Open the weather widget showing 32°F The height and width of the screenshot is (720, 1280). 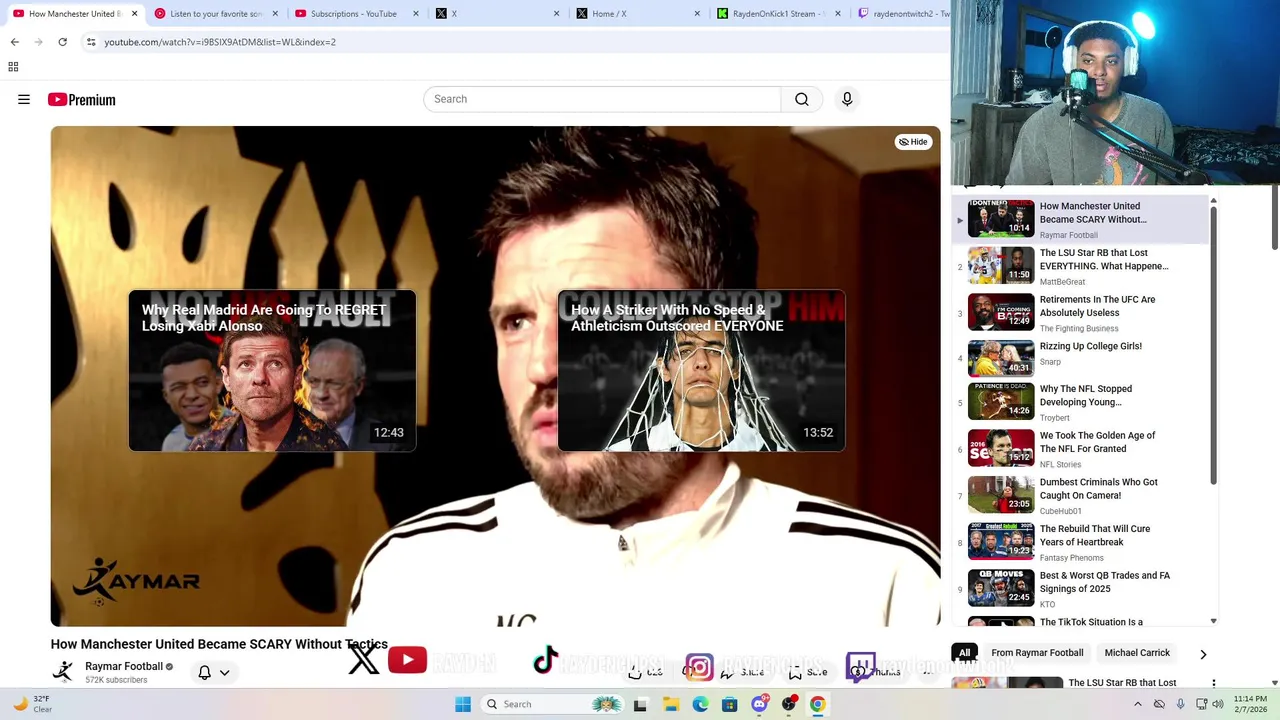31,704
